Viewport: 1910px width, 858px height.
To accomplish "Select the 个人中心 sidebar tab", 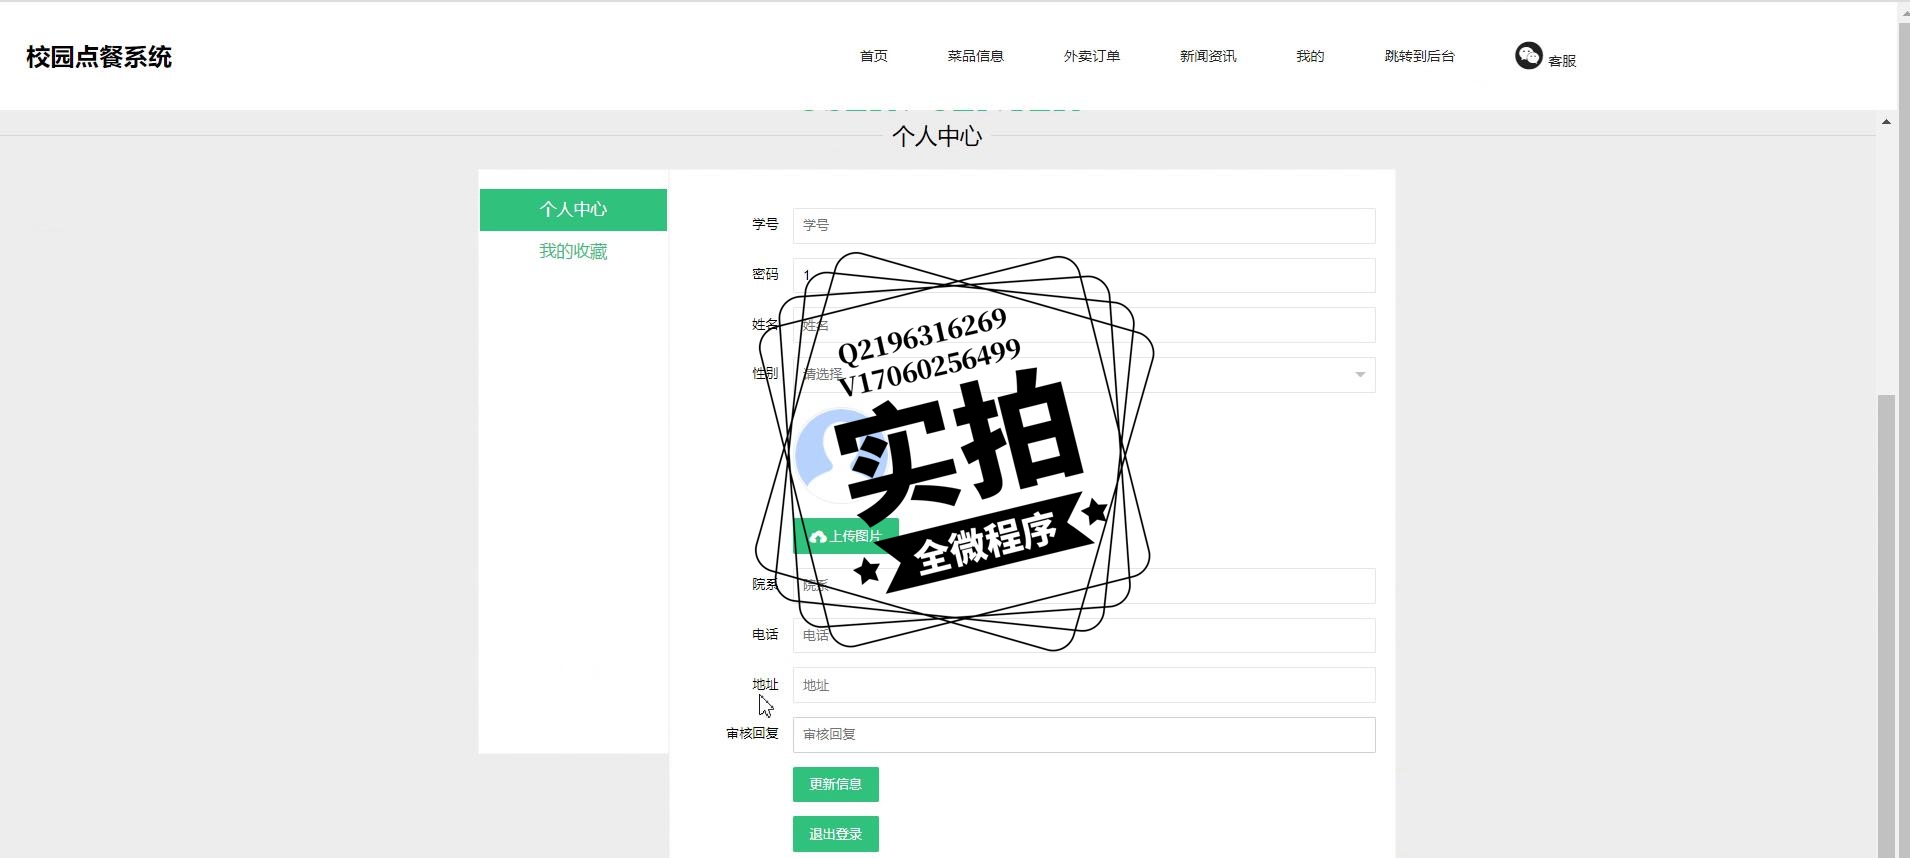I will (x=573, y=210).
